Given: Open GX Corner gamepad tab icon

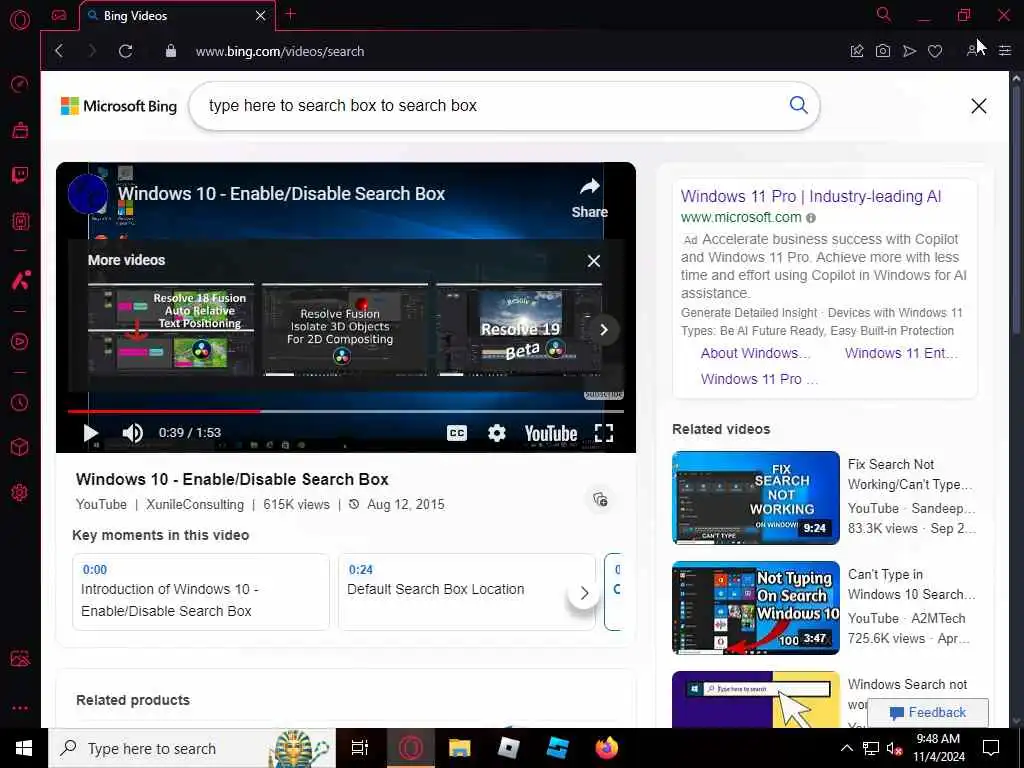Looking at the screenshot, I should (x=59, y=15).
